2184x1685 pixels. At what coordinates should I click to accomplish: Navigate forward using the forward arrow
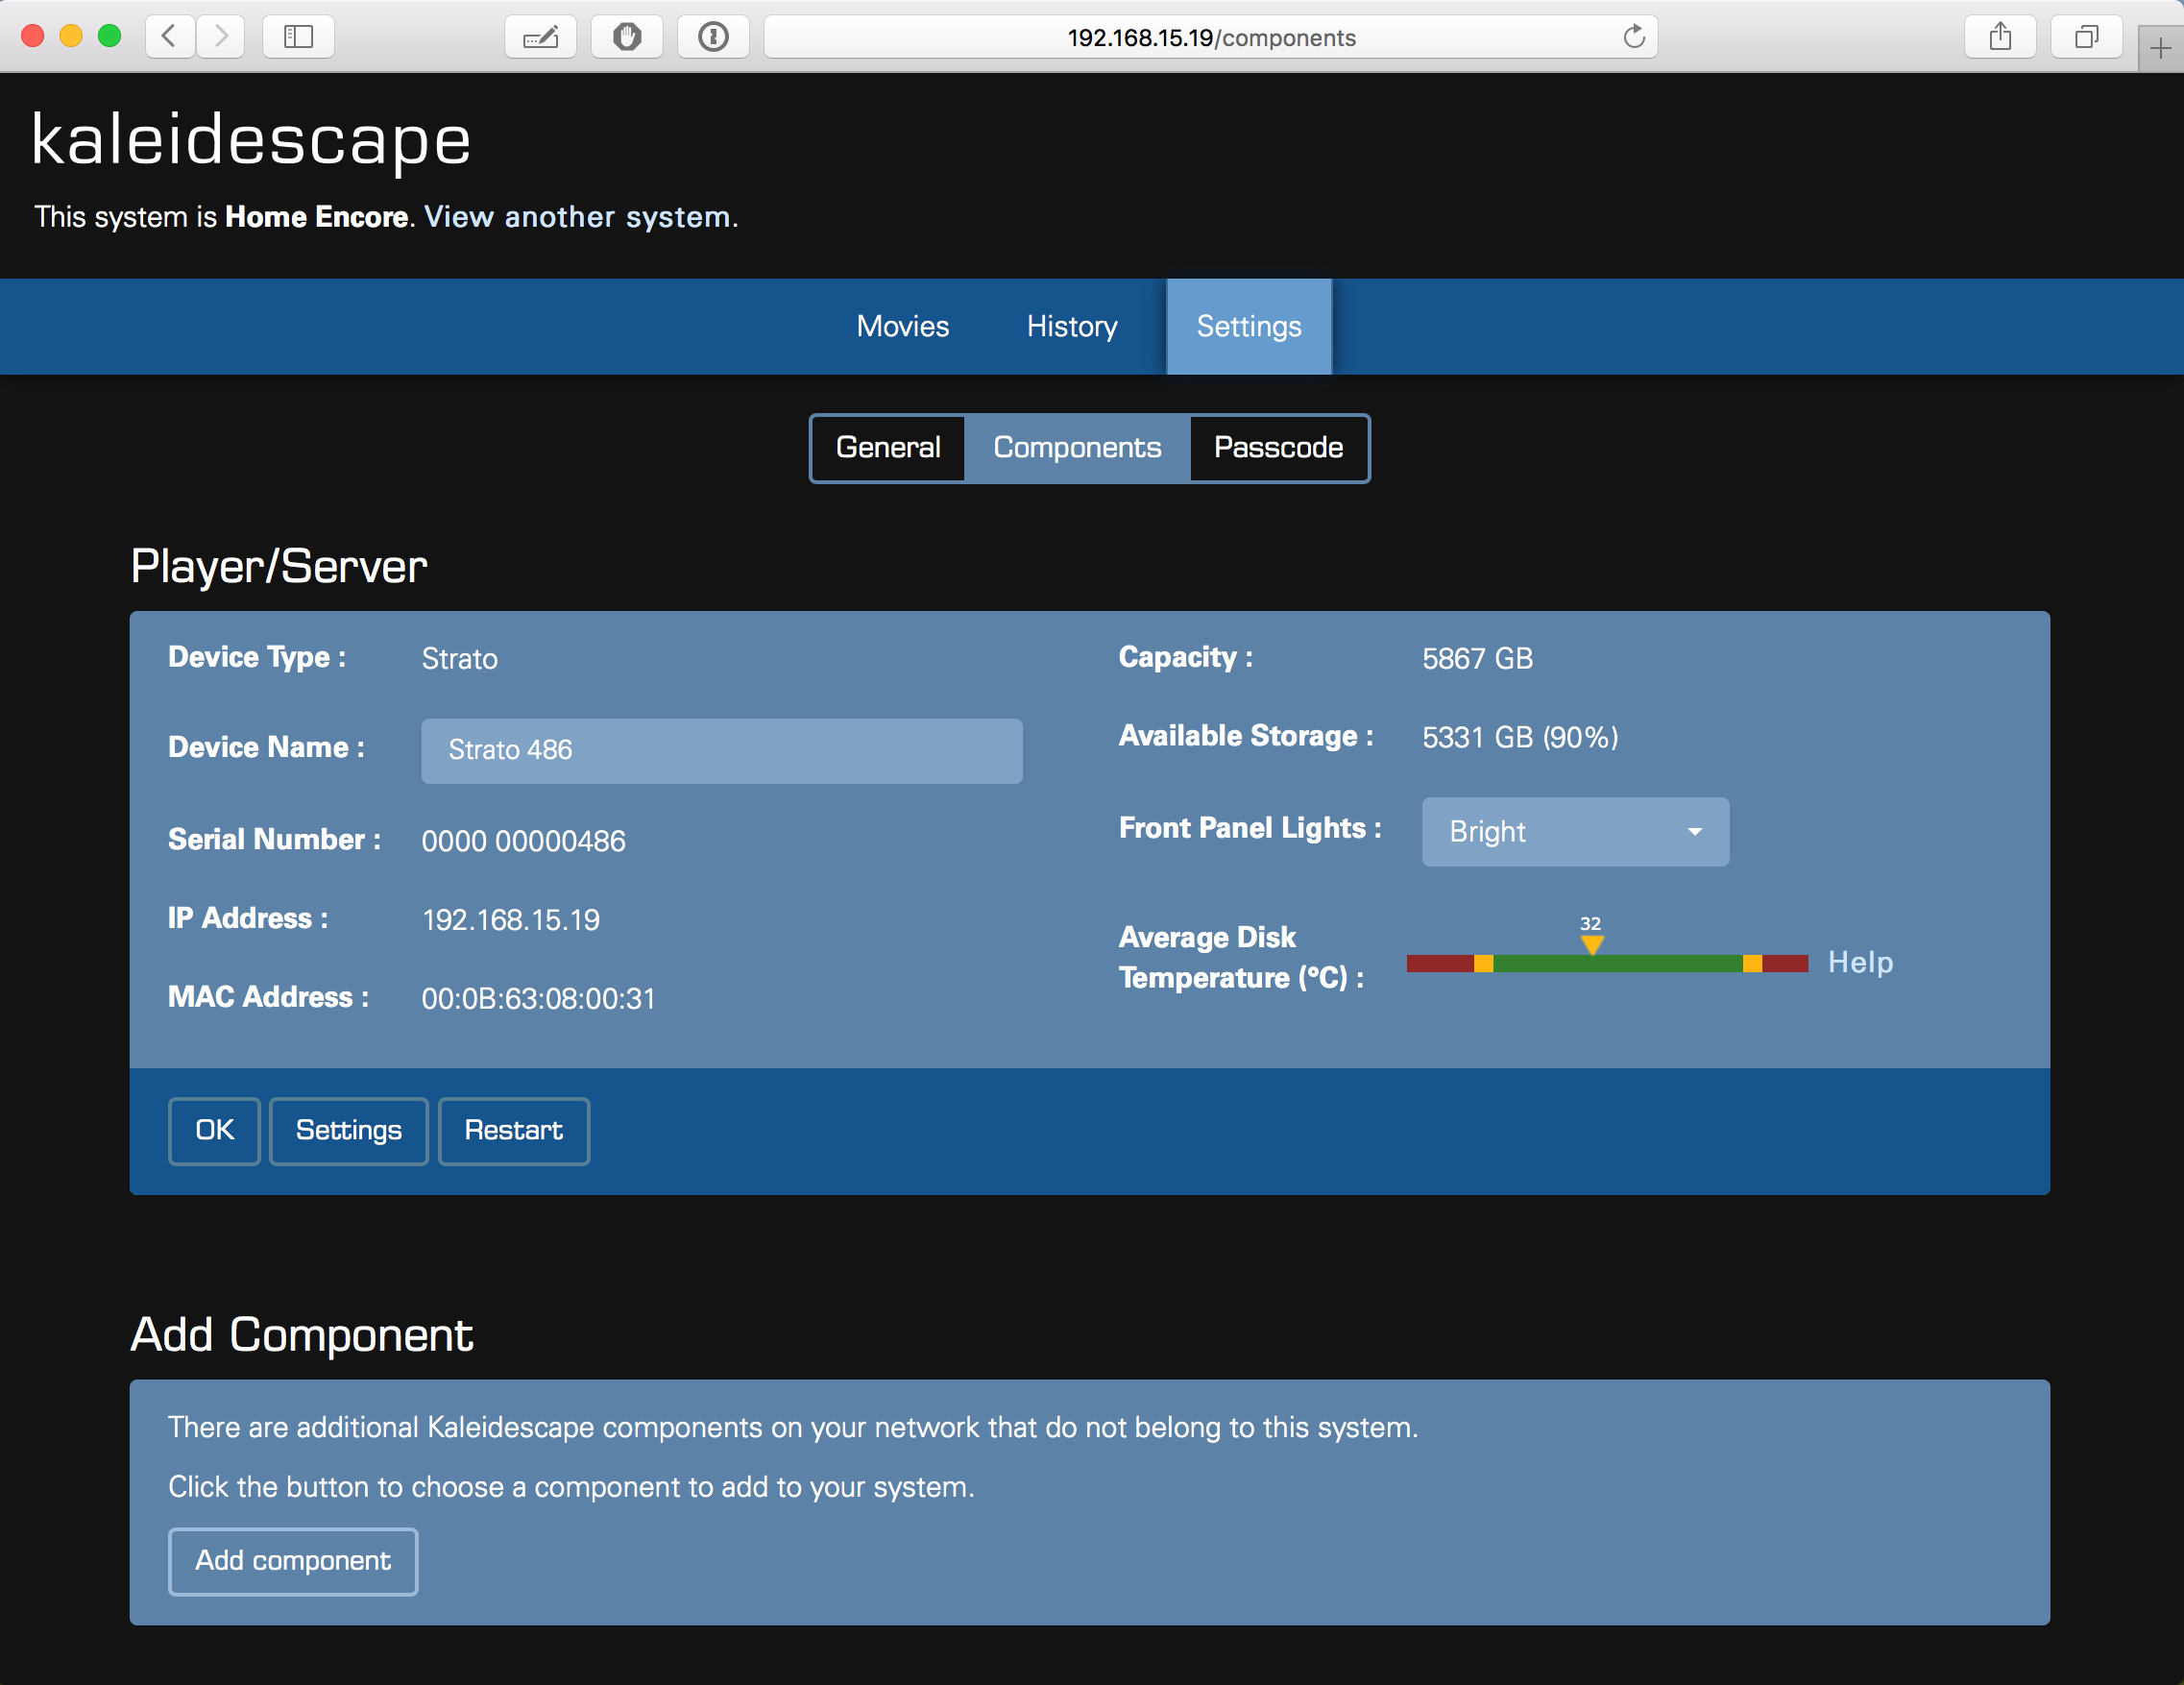tap(221, 37)
